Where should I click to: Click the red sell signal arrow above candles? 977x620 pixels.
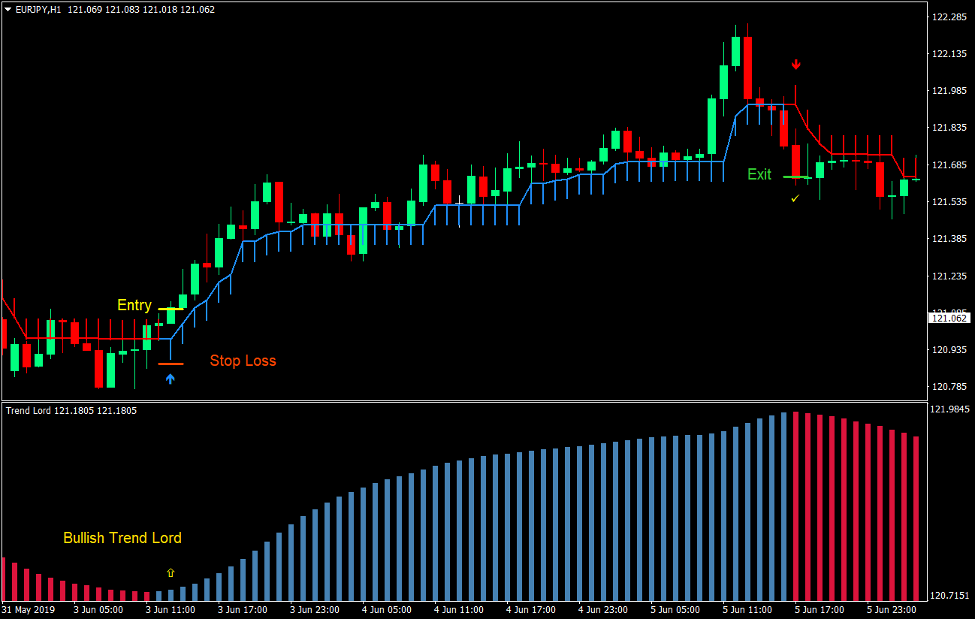coord(795,63)
